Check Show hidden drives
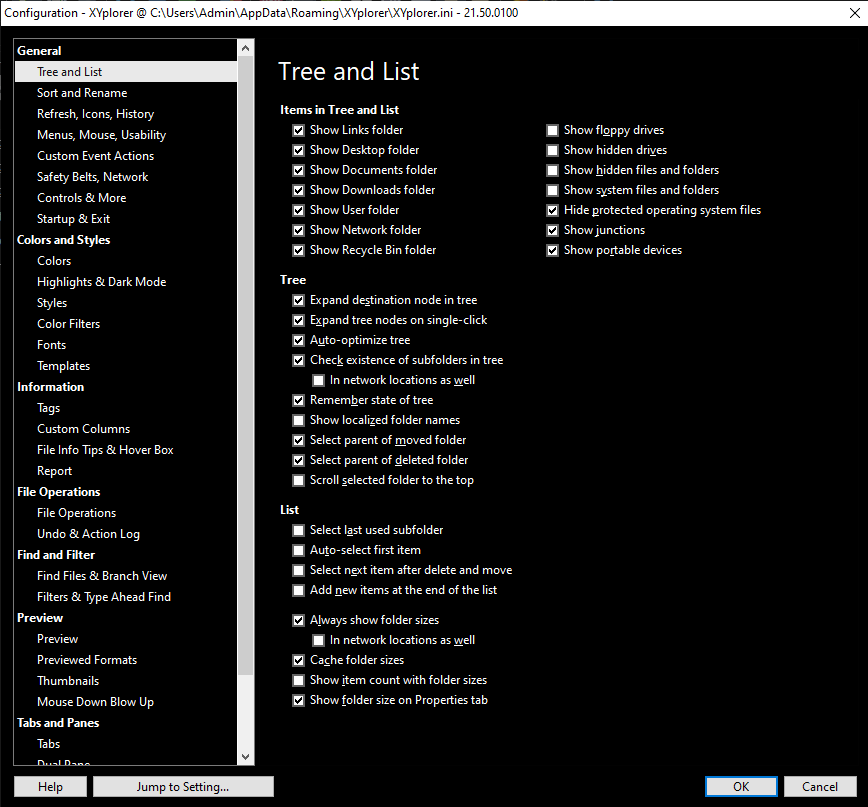 coord(552,149)
